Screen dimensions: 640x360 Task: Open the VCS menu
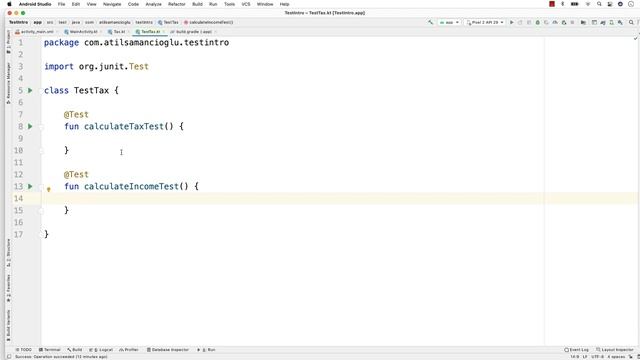coord(246,4)
